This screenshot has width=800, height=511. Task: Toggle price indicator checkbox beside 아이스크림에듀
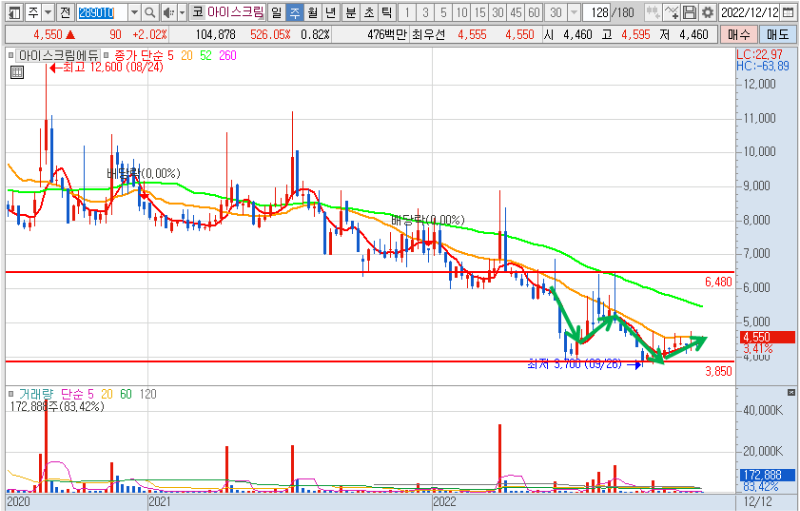click(11, 55)
